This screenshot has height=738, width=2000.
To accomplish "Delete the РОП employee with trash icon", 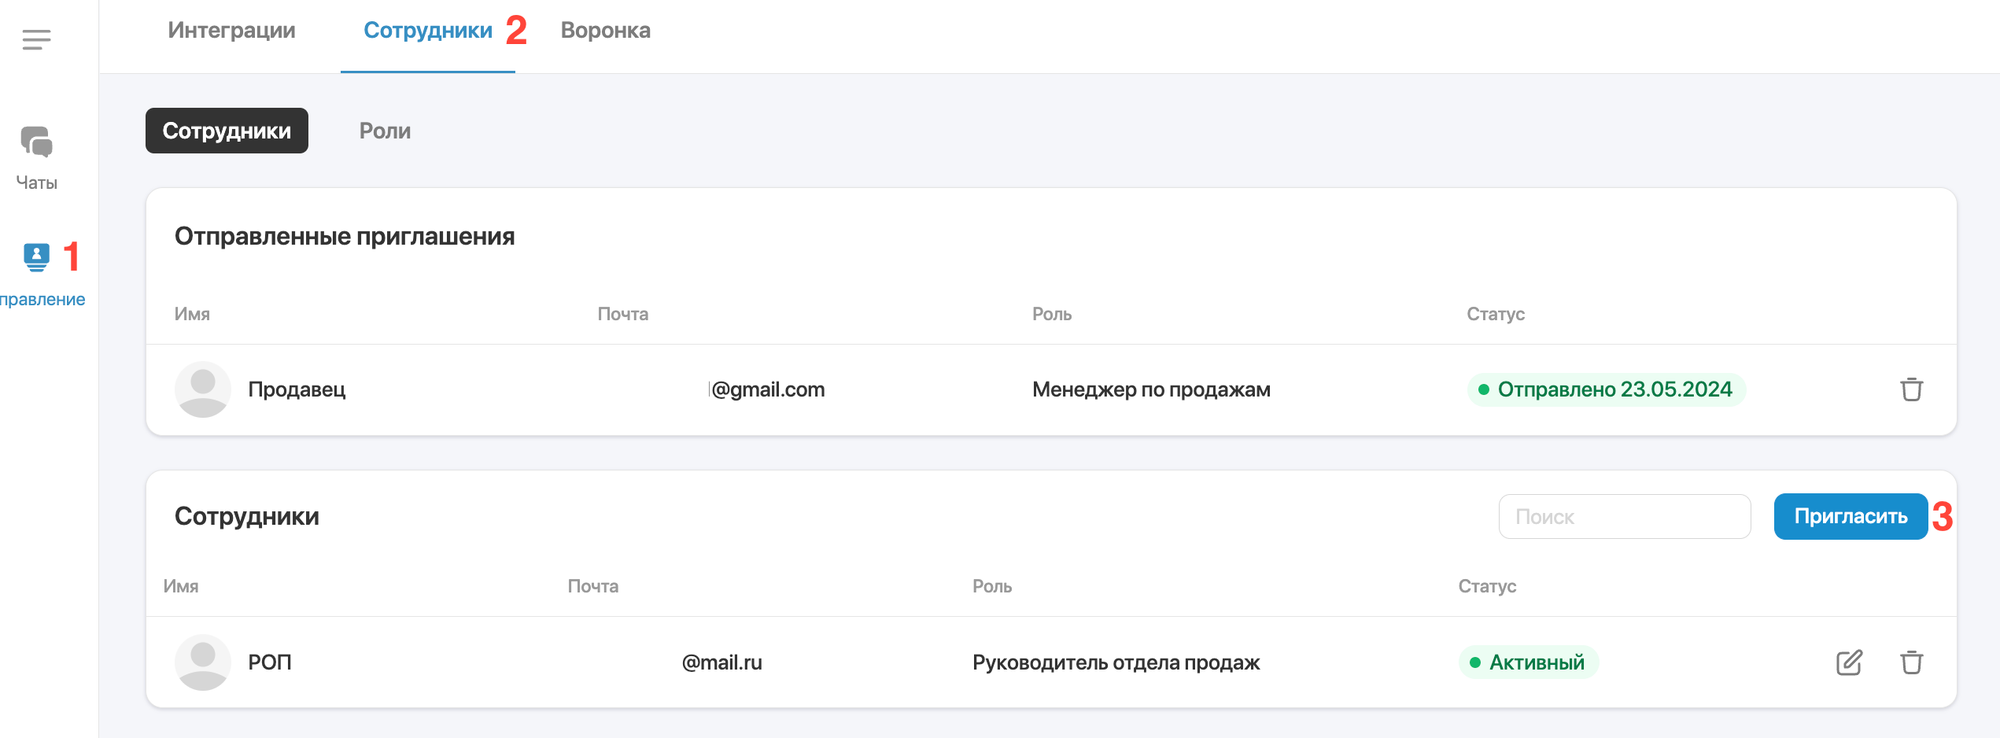I will click(1911, 662).
